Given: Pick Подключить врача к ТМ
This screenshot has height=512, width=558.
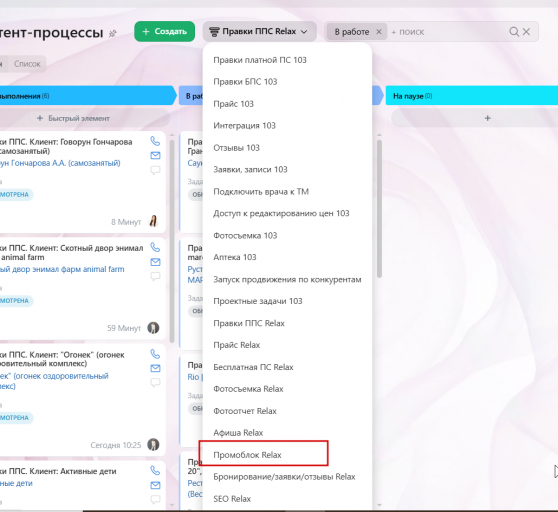Looking at the screenshot, I should (261, 192).
